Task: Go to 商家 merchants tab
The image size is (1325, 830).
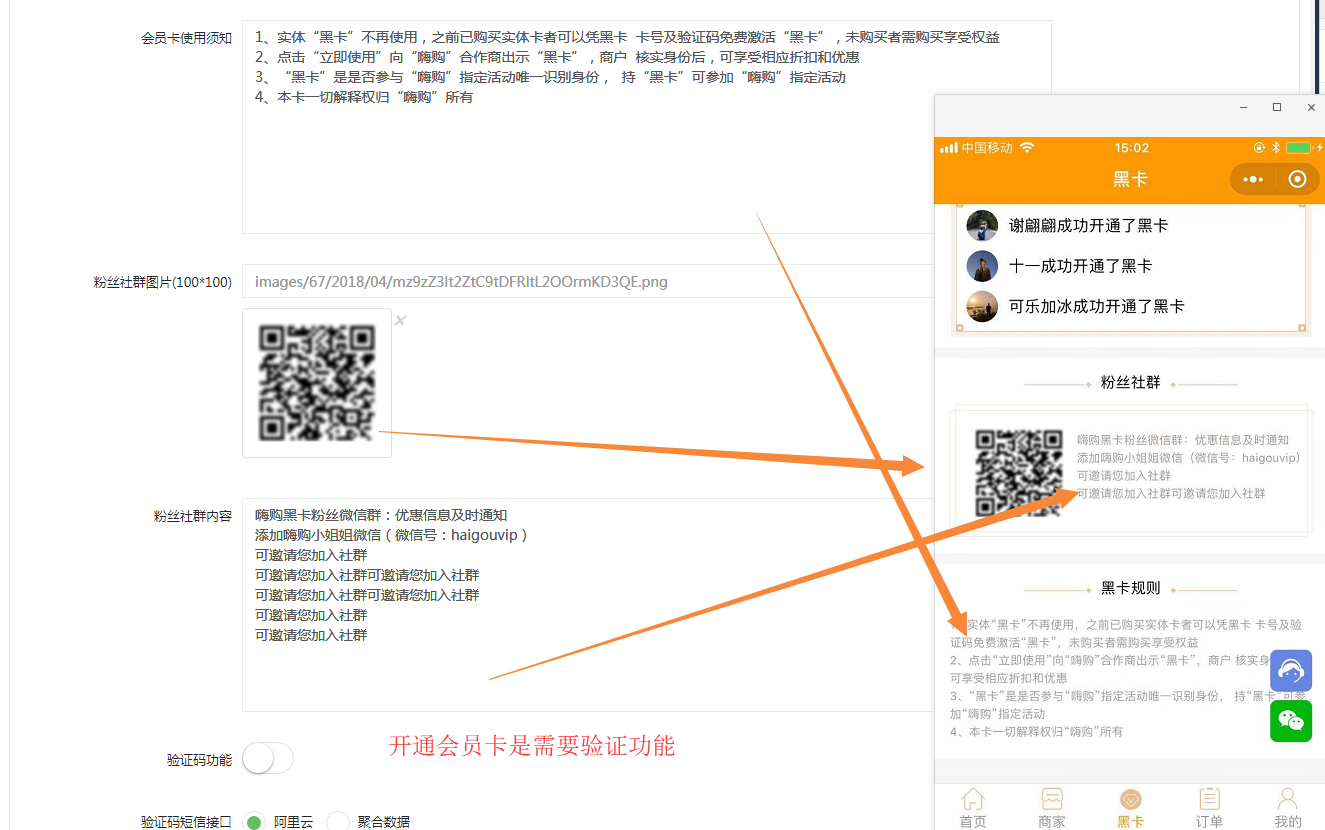Action: (1052, 808)
